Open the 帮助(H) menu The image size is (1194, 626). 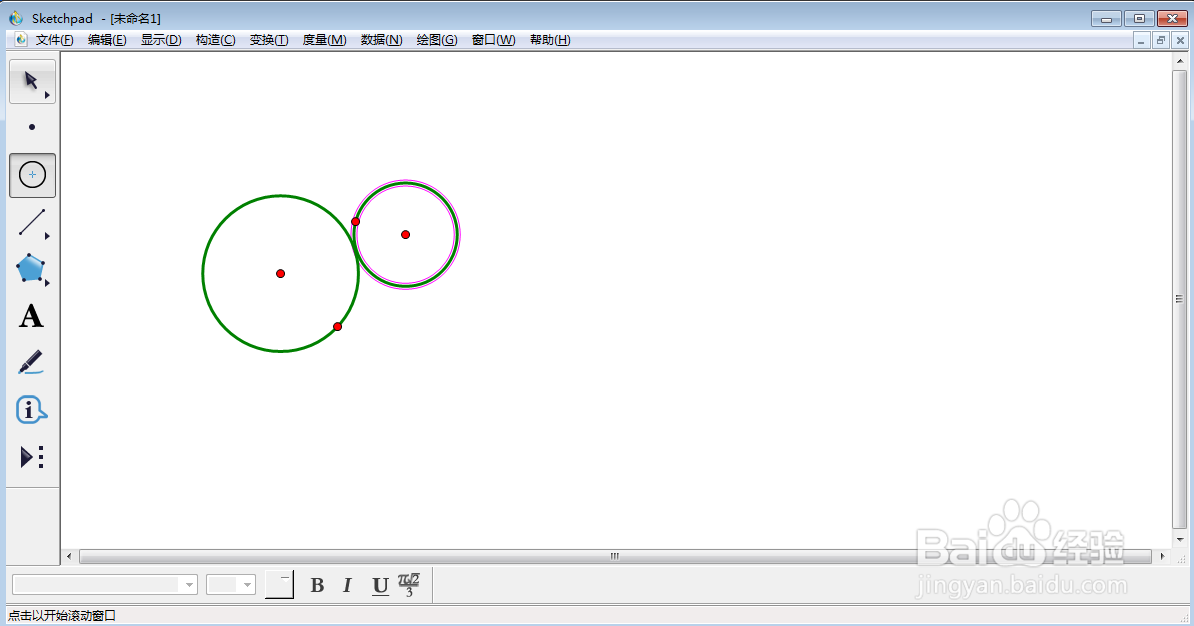tap(550, 40)
